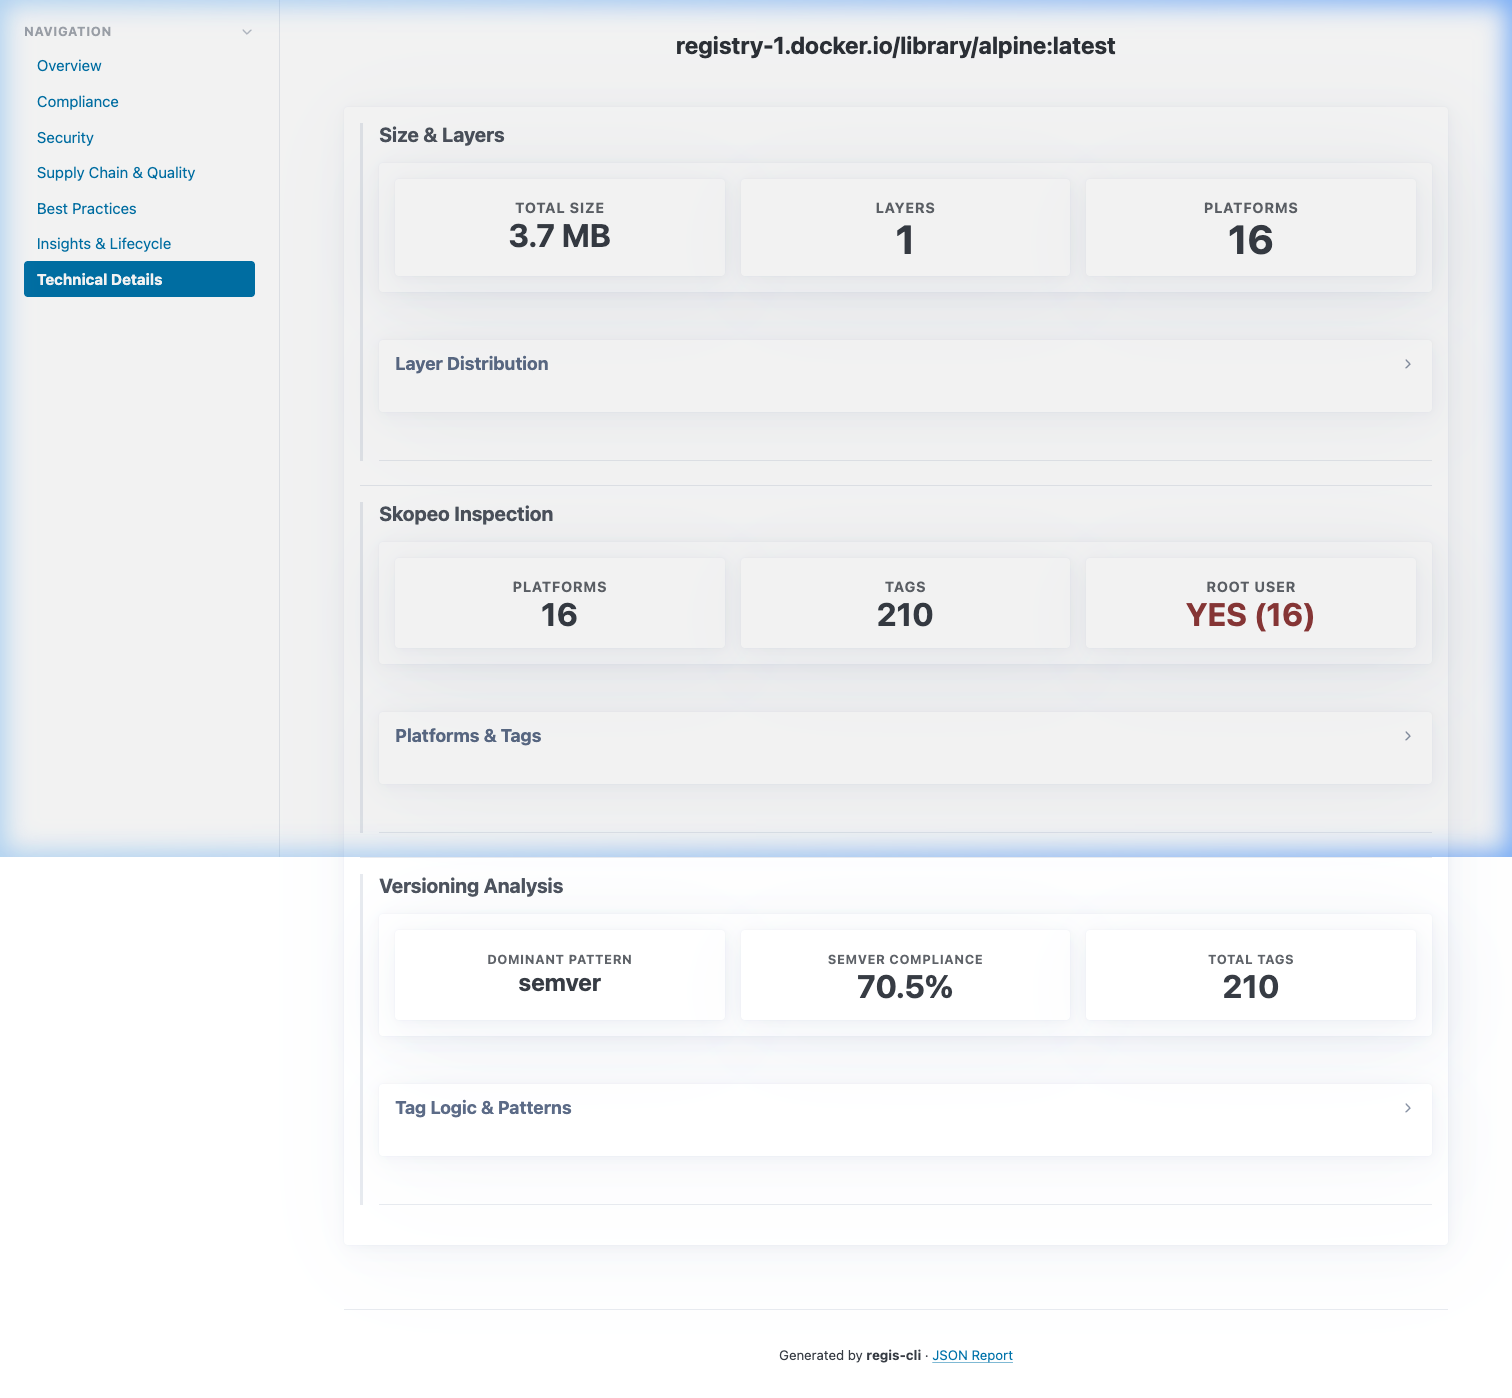The height and width of the screenshot is (1398, 1512).
Task: Click the Layer Distribution chevron arrow
Action: coord(1407,364)
